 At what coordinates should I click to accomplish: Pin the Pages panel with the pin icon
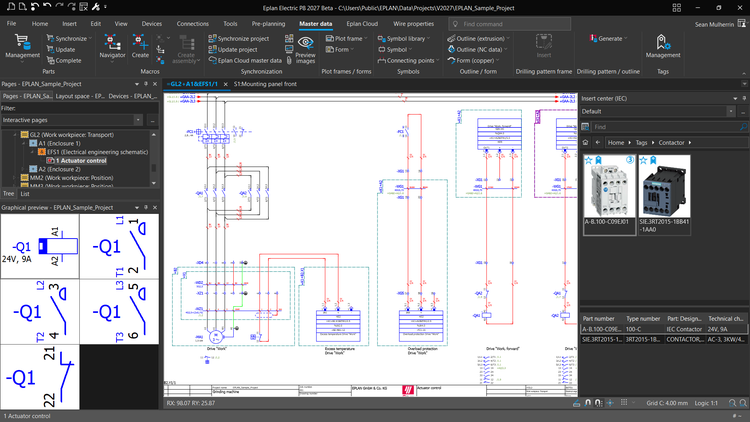(x=146, y=84)
